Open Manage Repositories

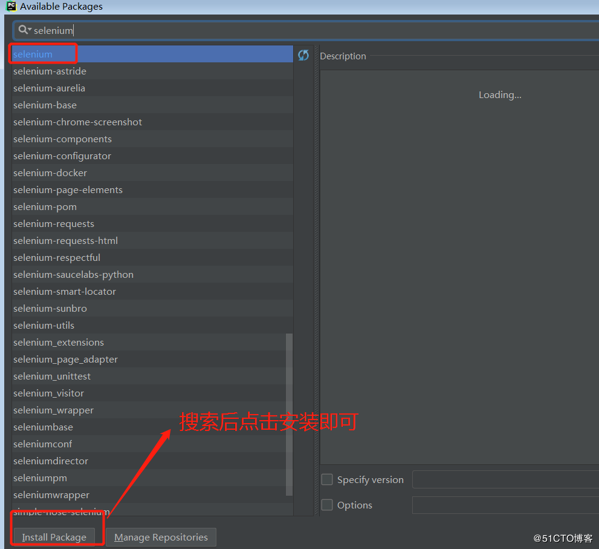161,537
